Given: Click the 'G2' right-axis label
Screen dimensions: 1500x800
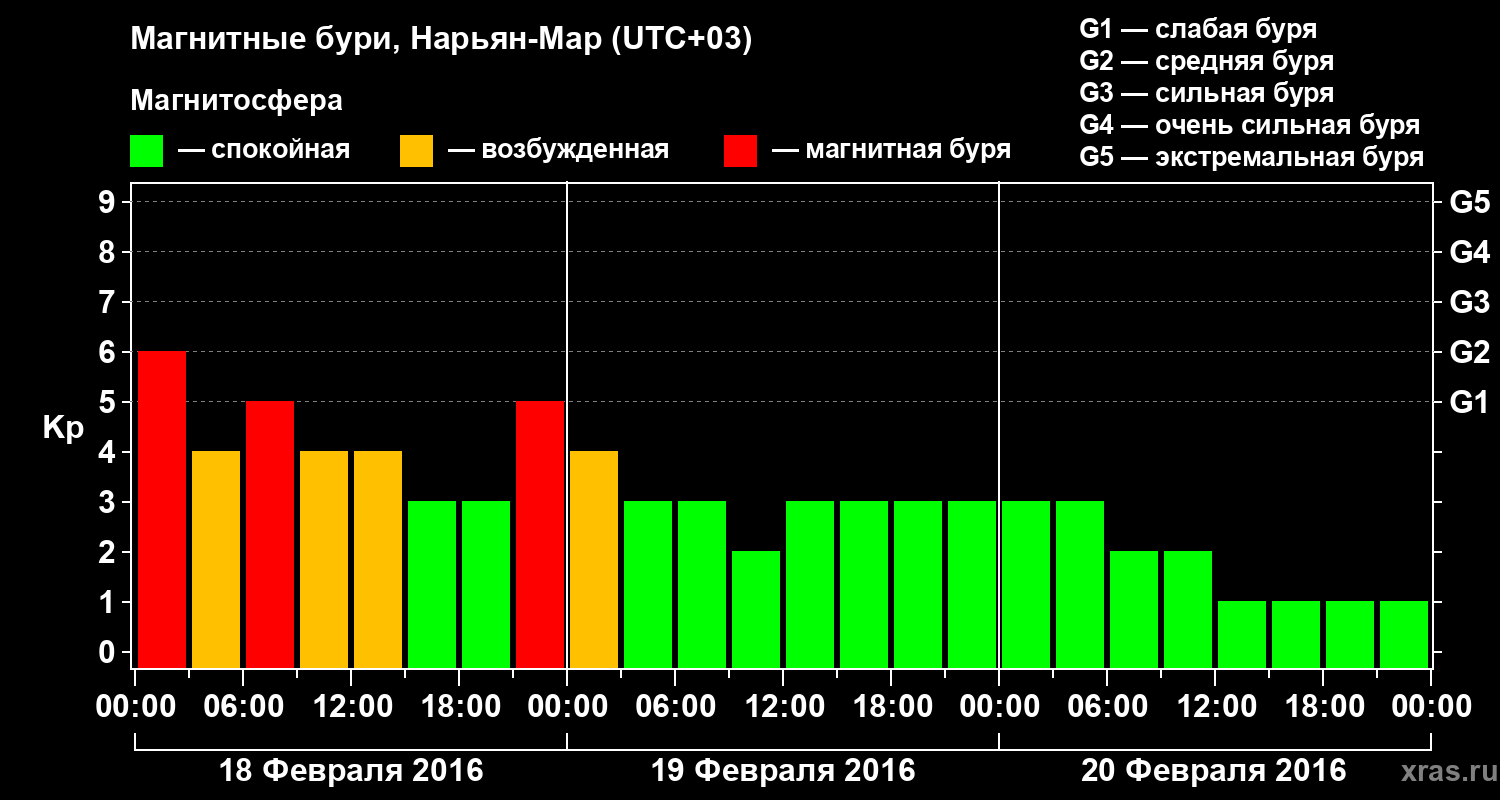Looking at the screenshot, I should click(1469, 353).
